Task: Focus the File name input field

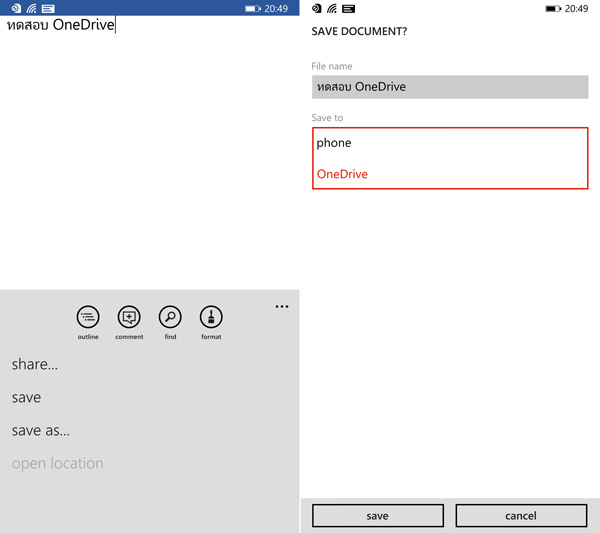Action: click(450, 87)
